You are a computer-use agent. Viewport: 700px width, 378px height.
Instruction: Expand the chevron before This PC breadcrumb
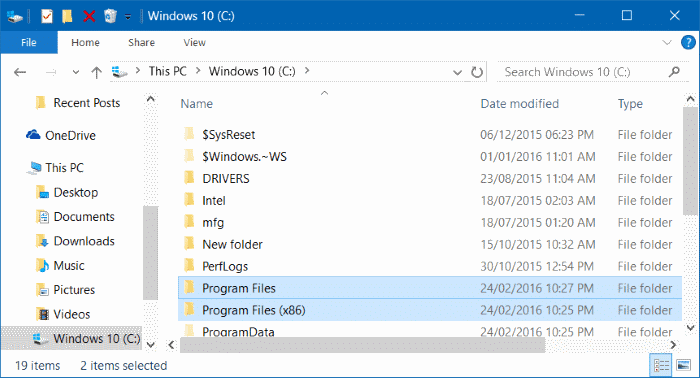[x=138, y=71]
